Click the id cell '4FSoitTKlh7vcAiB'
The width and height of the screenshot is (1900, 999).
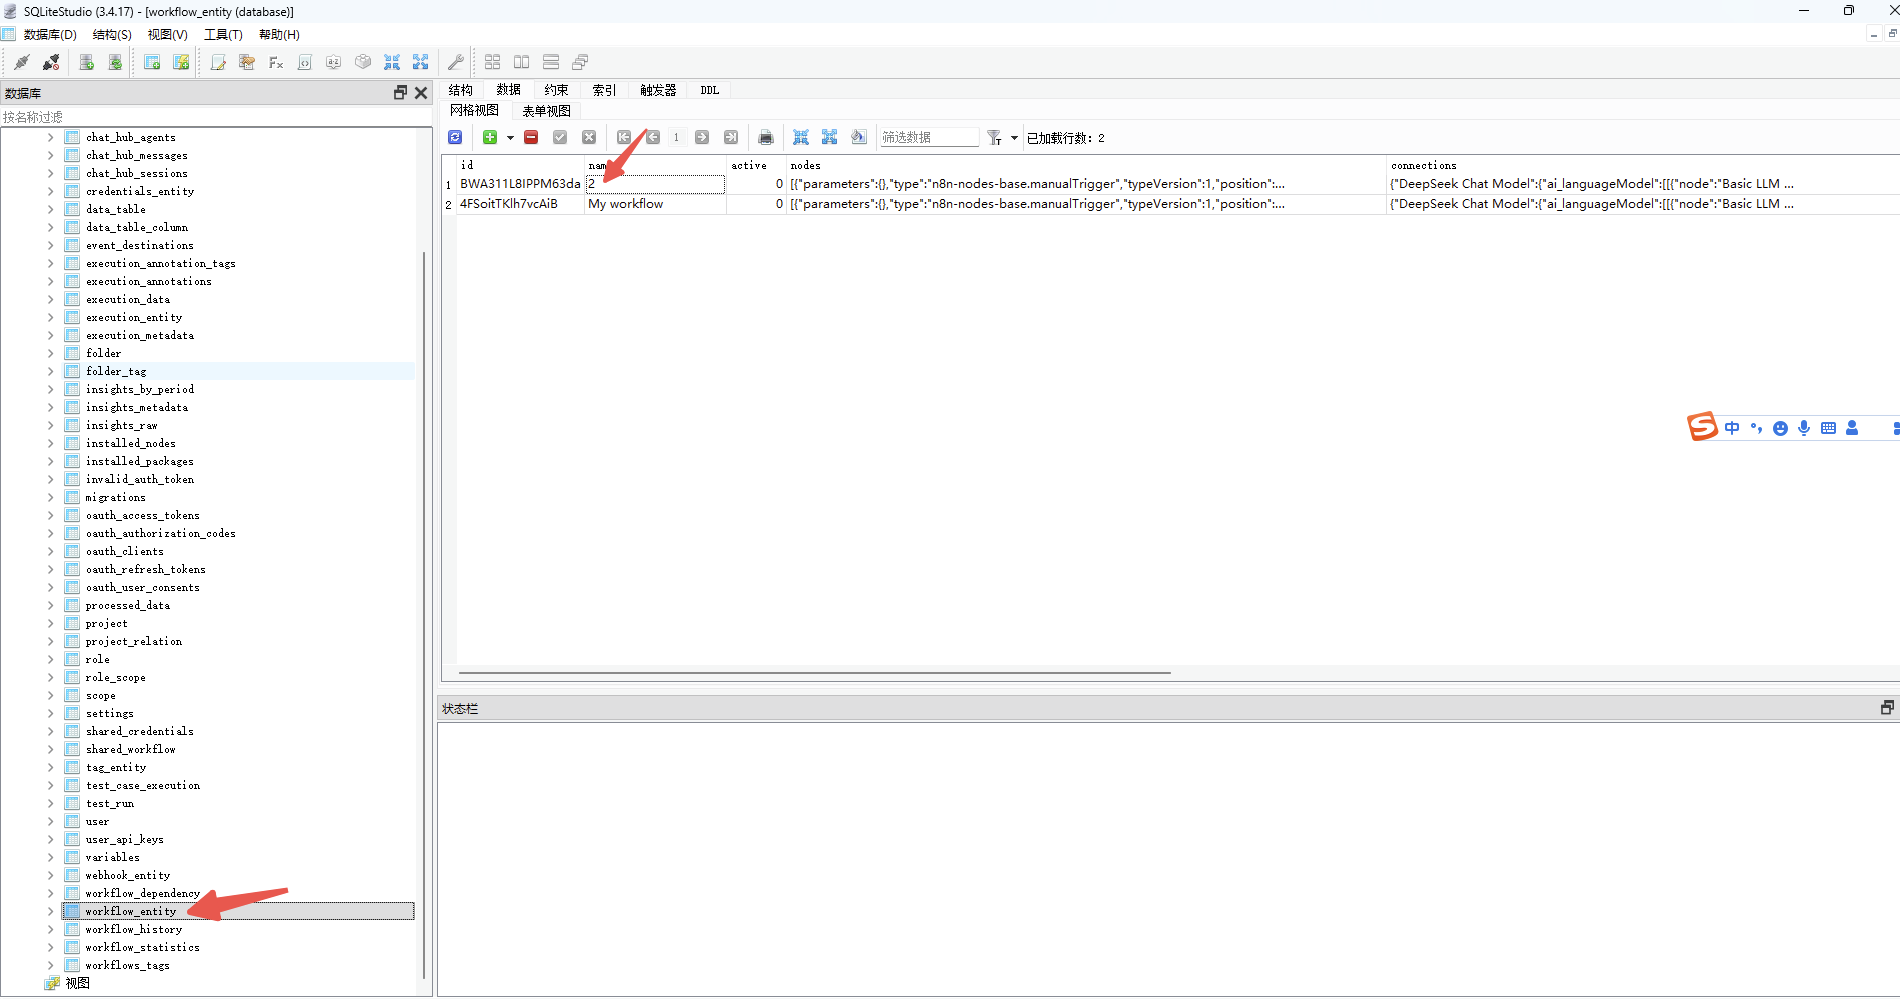coord(520,204)
